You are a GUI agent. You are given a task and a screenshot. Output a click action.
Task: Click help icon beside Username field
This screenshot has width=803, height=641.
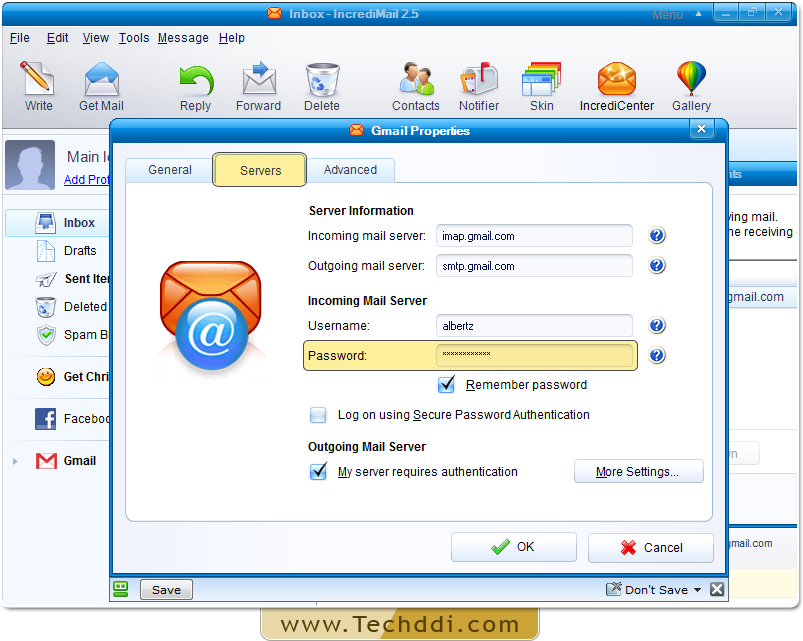coord(657,326)
